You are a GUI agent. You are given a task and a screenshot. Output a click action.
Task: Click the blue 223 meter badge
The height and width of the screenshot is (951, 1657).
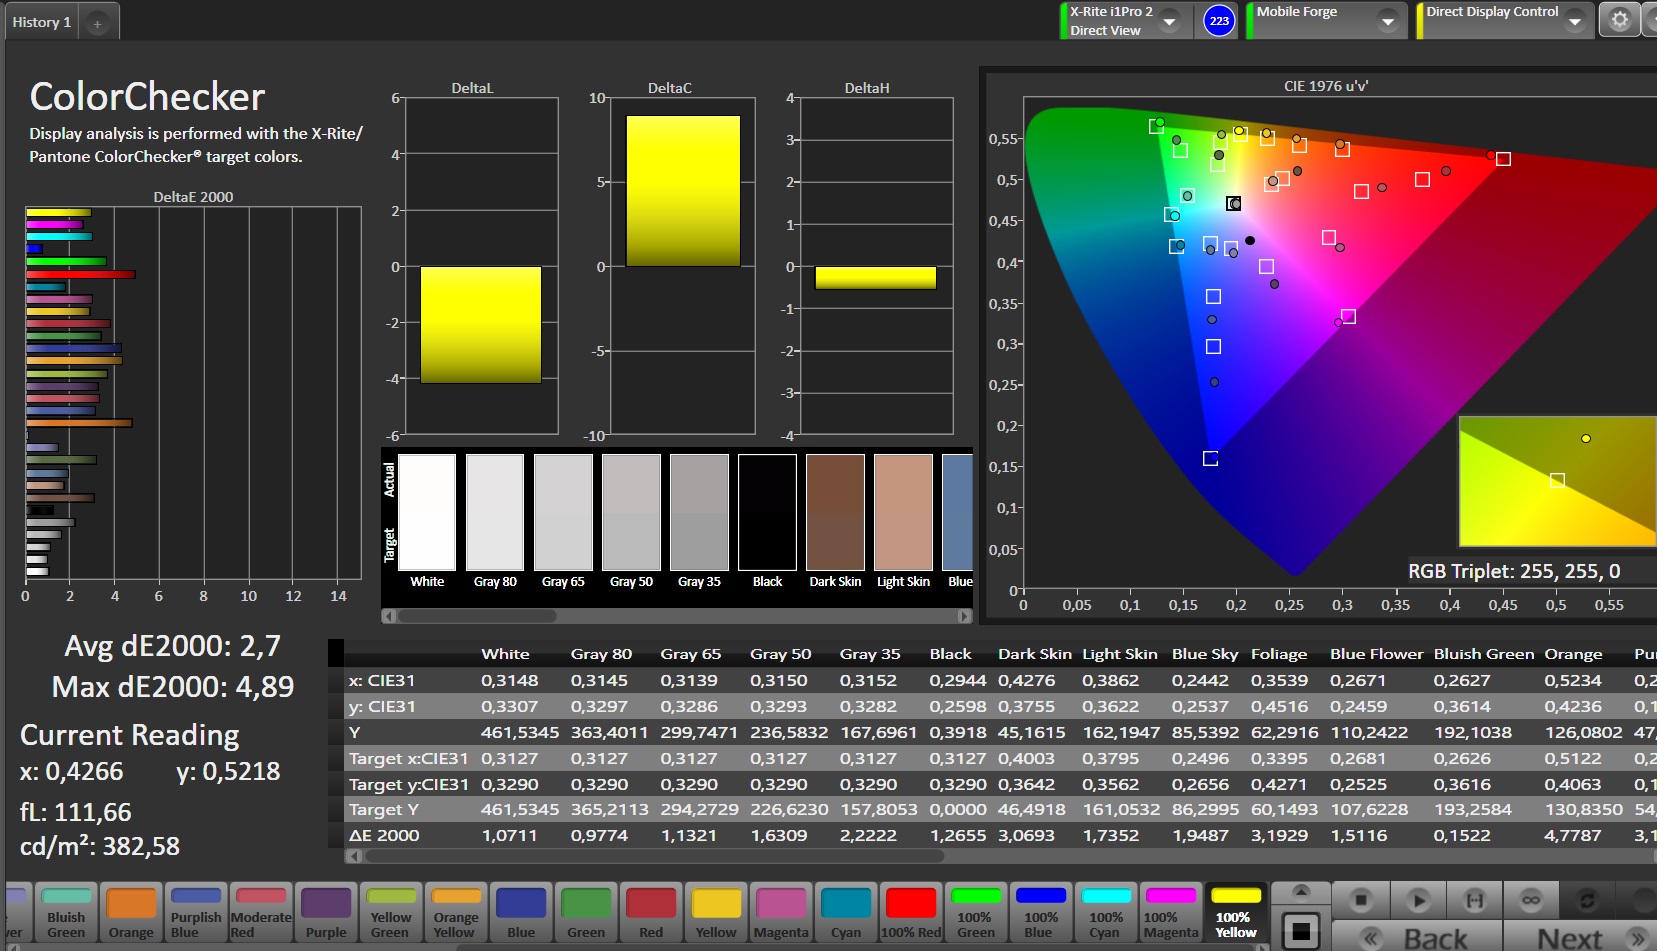click(1218, 21)
